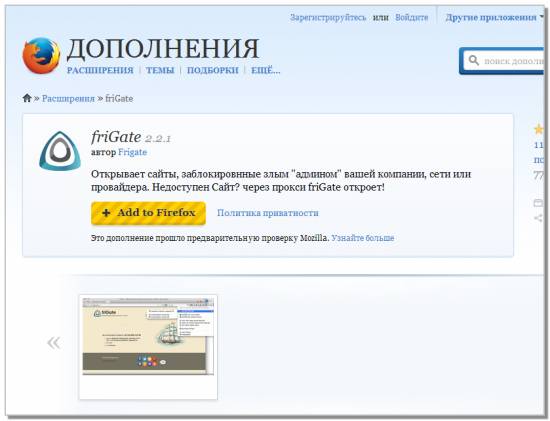Click the Add to Firefox button
The width and height of the screenshot is (550, 421).
pos(148,213)
